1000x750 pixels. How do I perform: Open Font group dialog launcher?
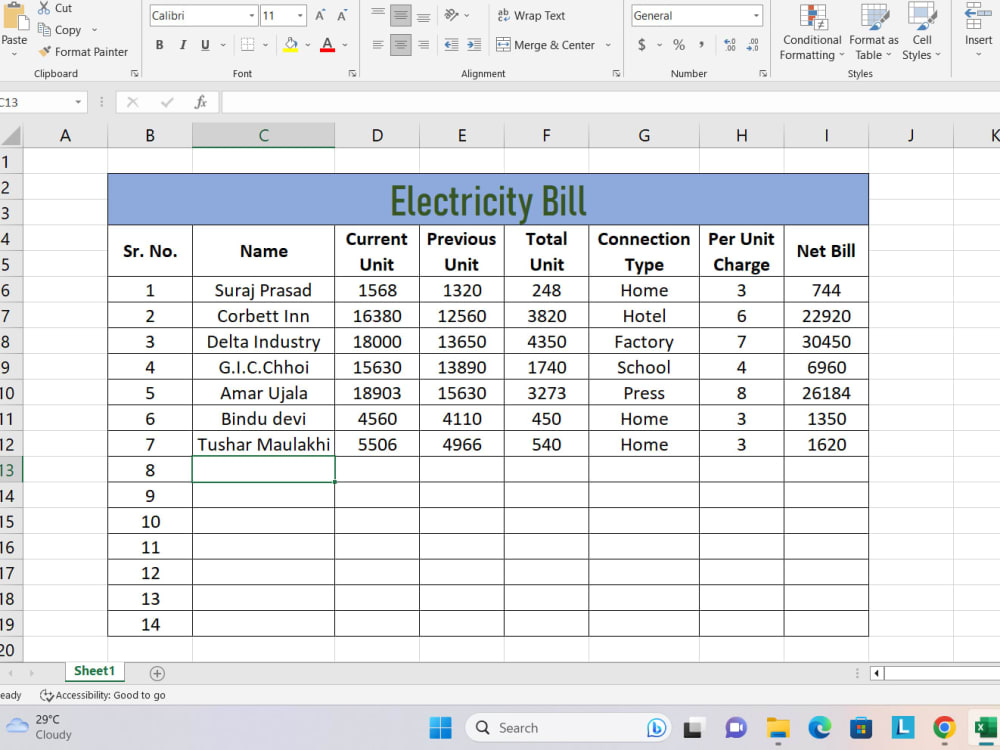click(x=352, y=73)
